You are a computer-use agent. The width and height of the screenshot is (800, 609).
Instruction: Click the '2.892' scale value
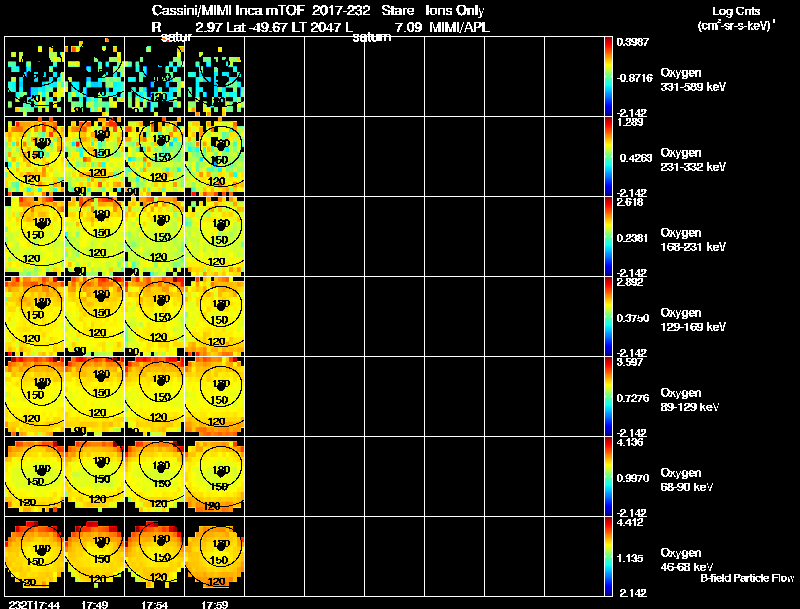[630, 282]
